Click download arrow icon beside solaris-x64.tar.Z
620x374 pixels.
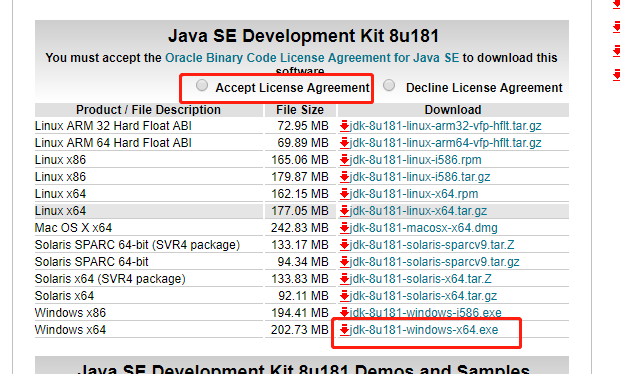point(344,279)
